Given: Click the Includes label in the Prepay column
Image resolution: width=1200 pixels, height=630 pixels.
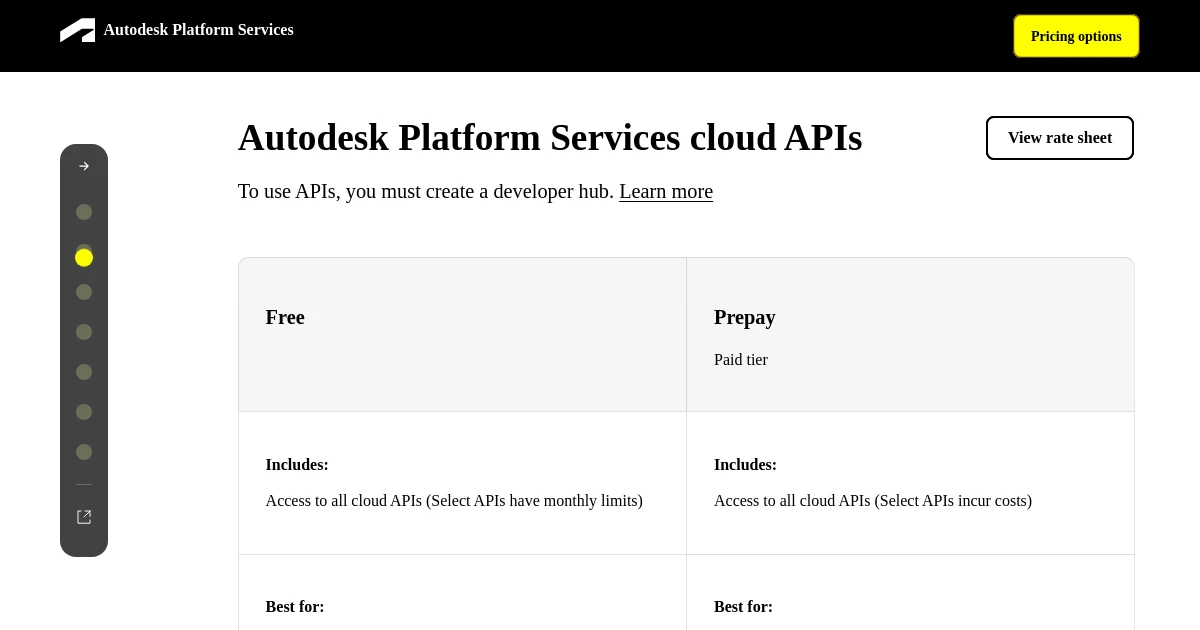Looking at the screenshot, I should (745, 465).
